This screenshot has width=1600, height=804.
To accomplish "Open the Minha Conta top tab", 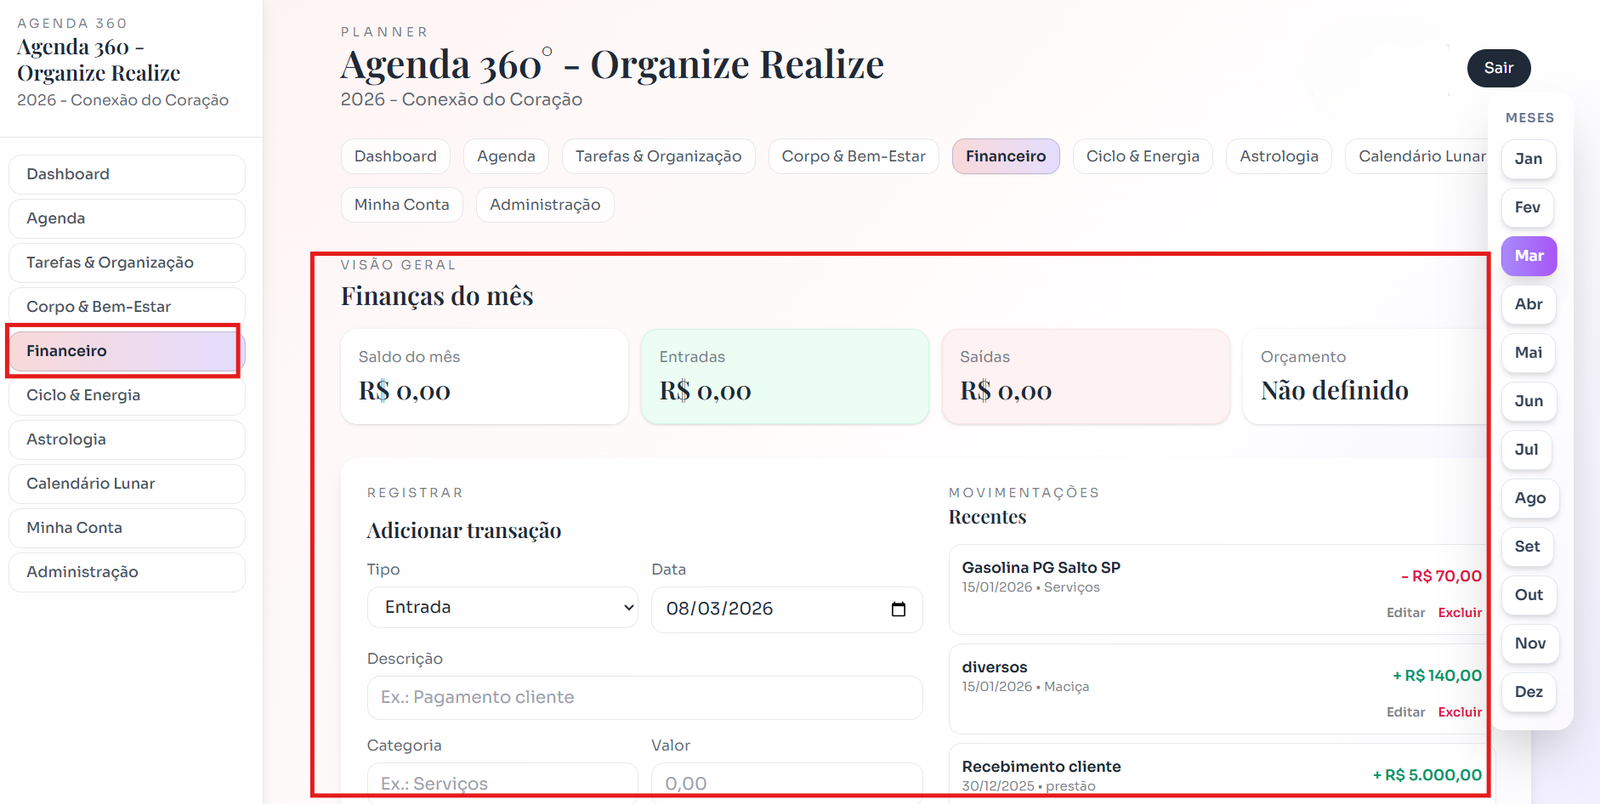I will tap(402, 205).
